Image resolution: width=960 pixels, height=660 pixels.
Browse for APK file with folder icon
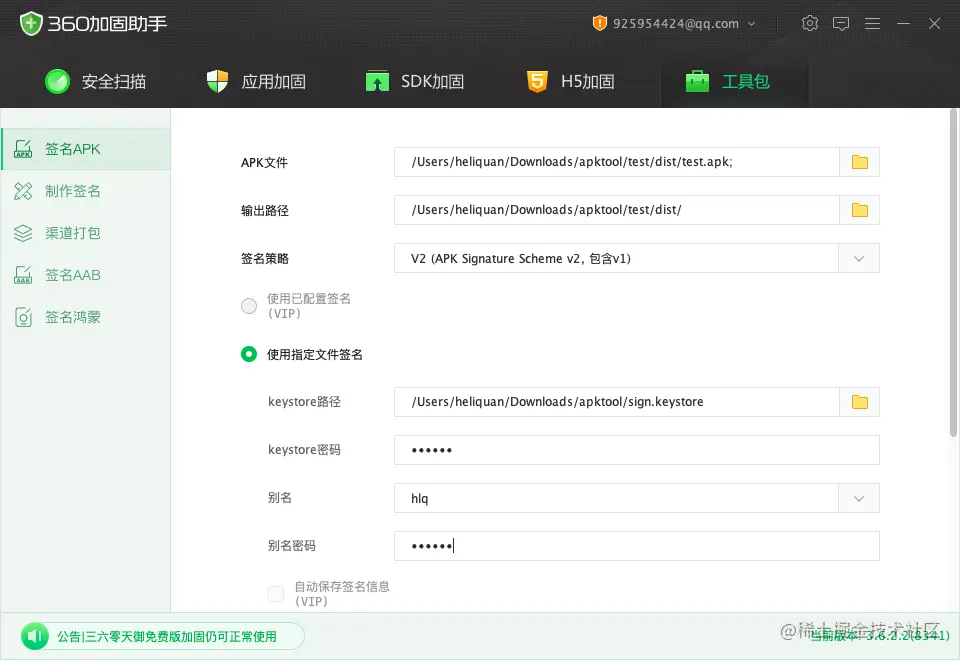[860, 162]
